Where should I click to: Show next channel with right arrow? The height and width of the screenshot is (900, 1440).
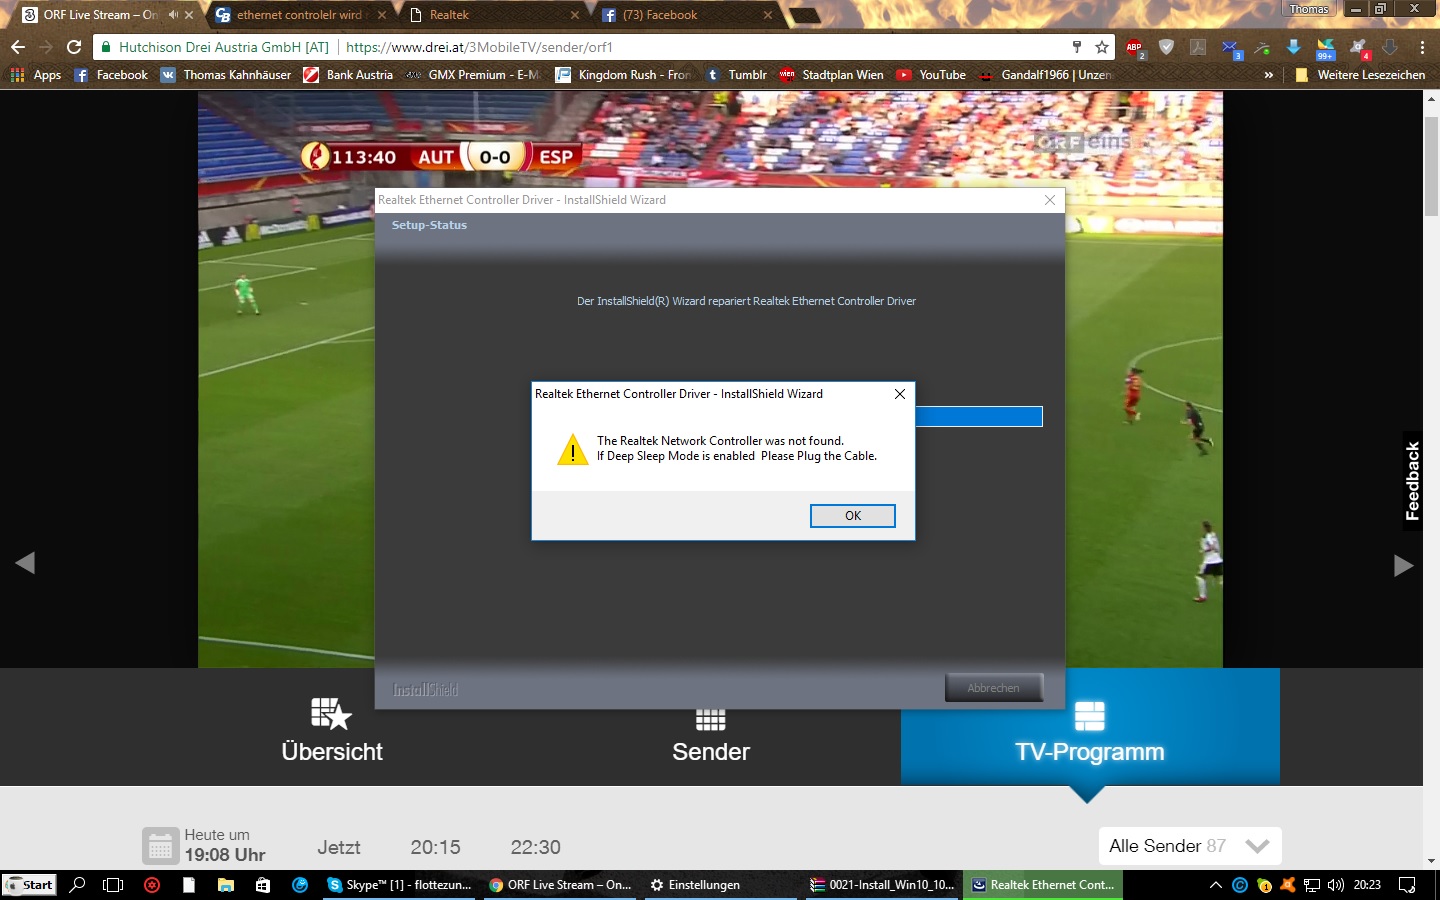tap(1404, 566)
